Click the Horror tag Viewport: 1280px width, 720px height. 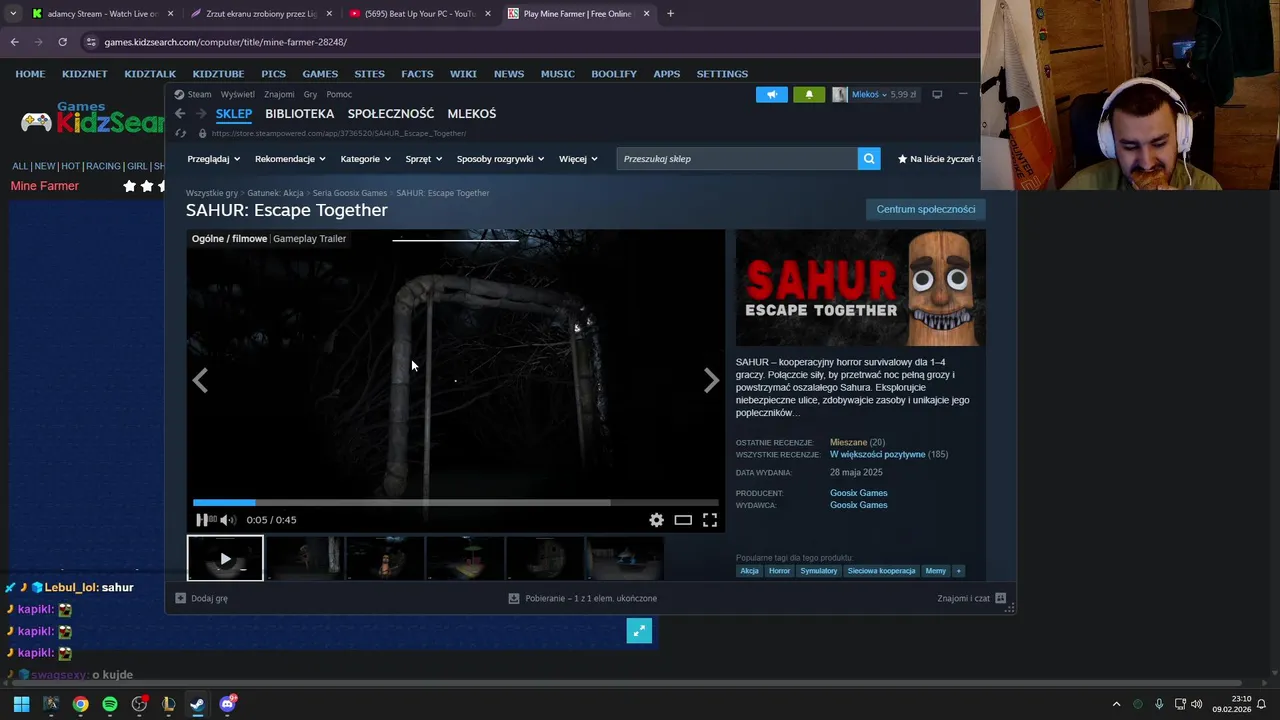click(x=779, y=571)
